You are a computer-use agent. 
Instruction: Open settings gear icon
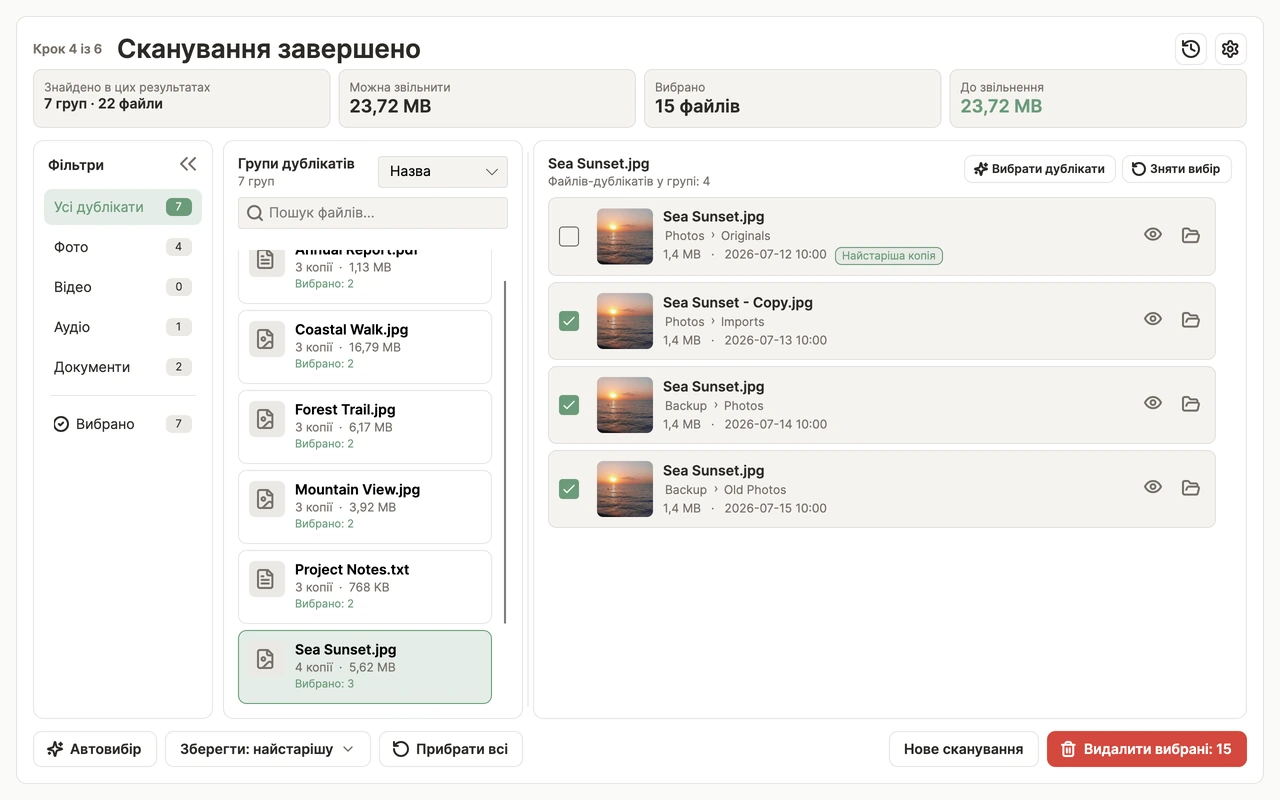click(1230, 49)
